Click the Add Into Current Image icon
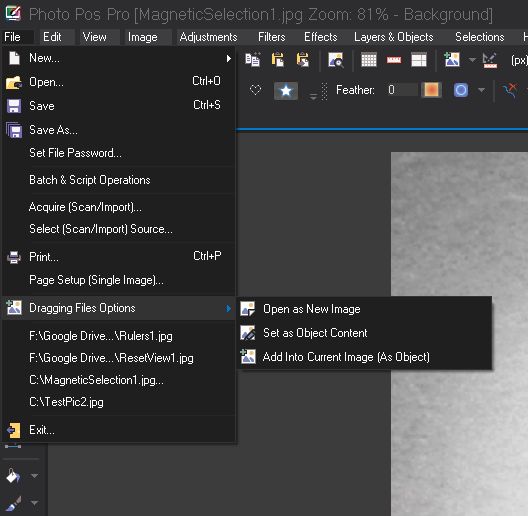Viewport: 528px width, 516px height. point(248,356)
